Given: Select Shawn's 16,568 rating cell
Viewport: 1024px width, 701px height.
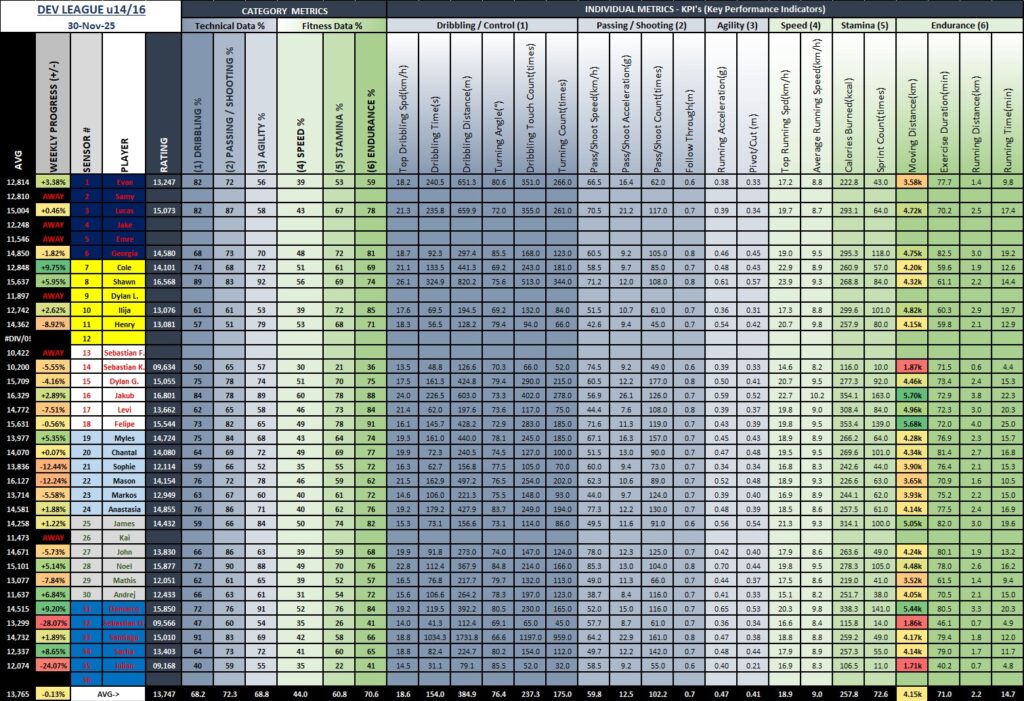Looking at the screenshot, I should point(163,282).
